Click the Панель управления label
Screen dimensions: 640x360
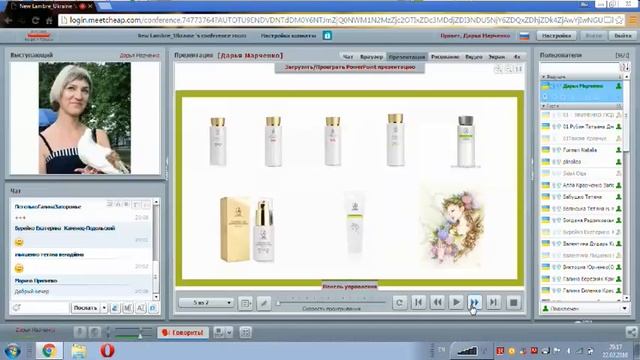click(350, 287)
